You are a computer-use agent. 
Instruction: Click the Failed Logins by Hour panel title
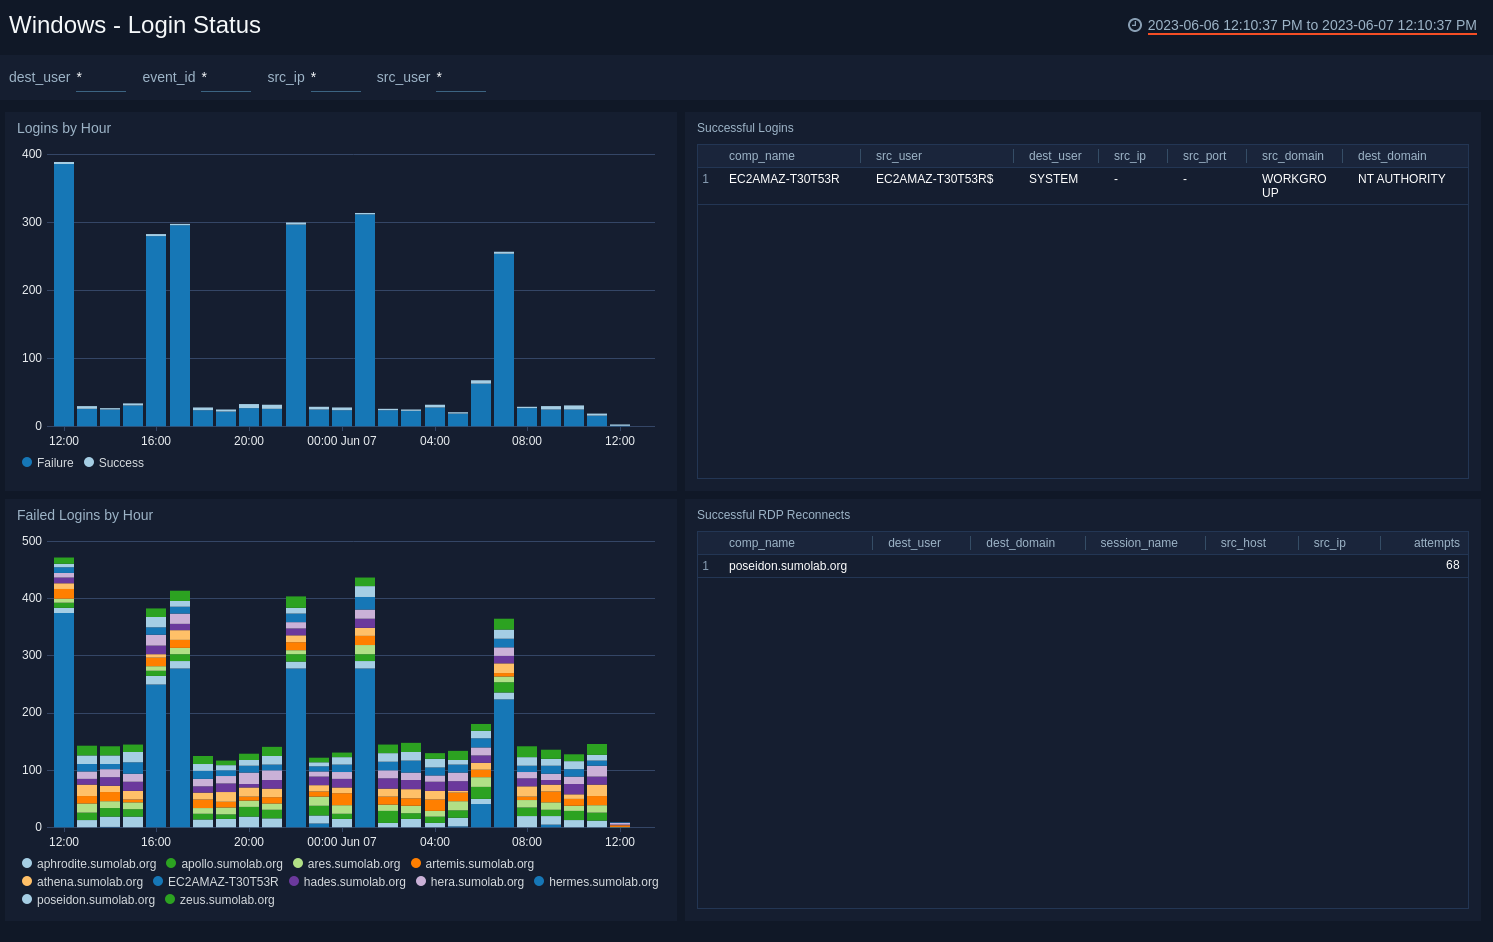pos(85,515)
